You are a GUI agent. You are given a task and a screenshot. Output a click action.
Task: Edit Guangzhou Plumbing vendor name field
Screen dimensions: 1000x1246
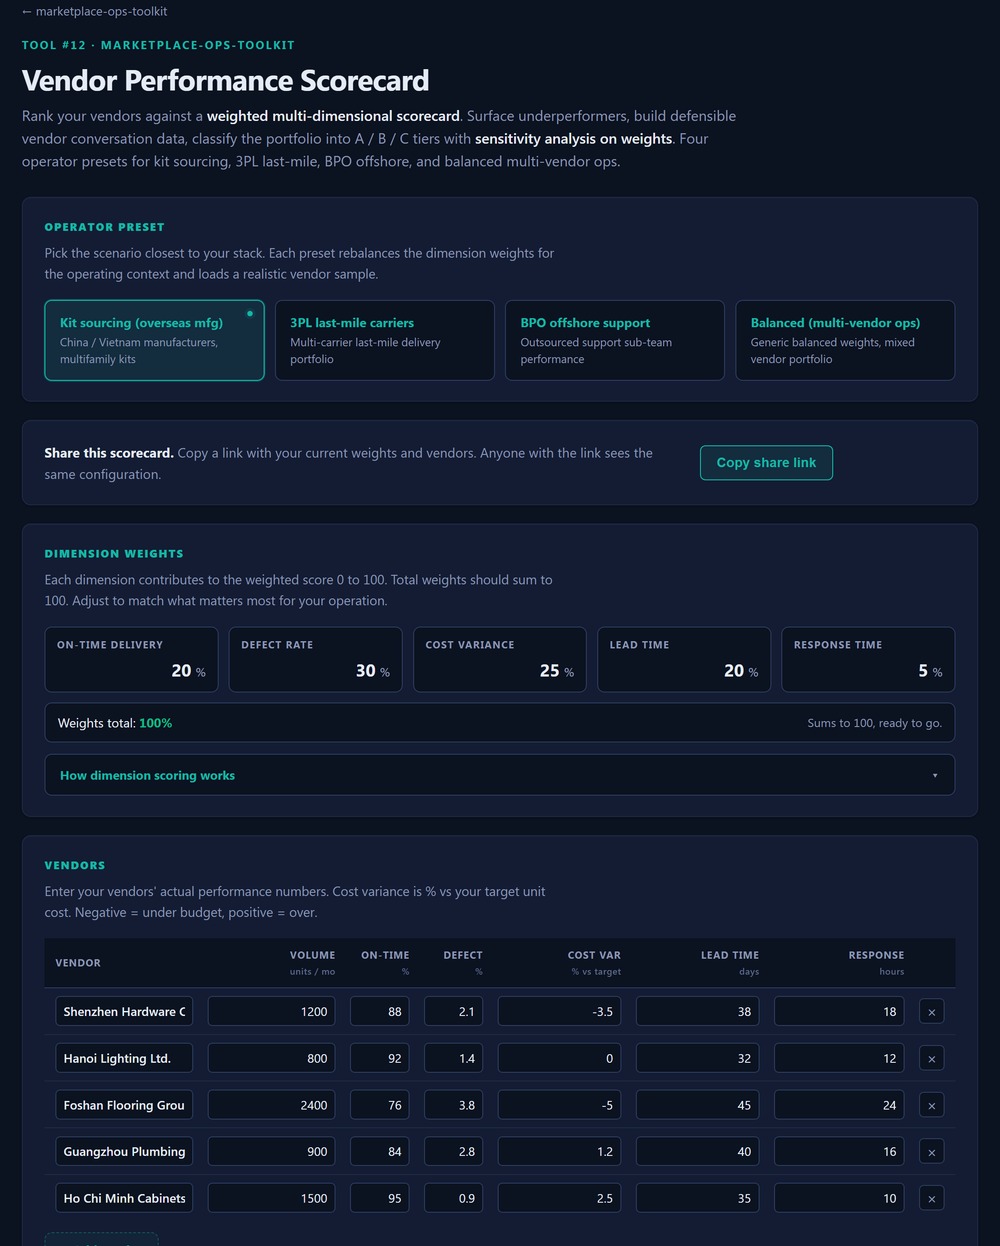point(124,1151)
